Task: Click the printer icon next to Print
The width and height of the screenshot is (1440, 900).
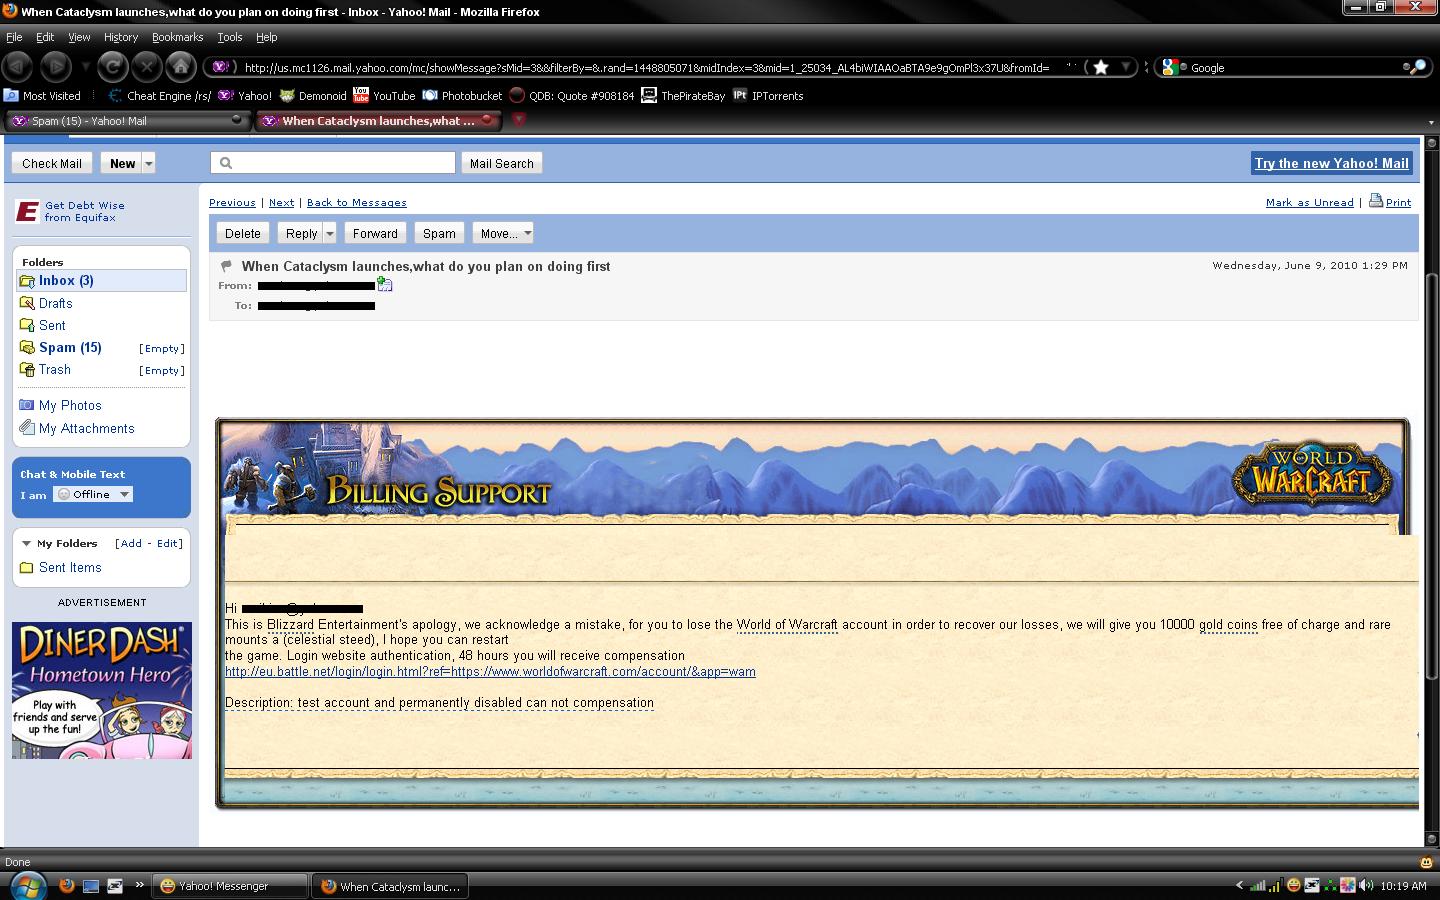Action: pos(1376,200)
